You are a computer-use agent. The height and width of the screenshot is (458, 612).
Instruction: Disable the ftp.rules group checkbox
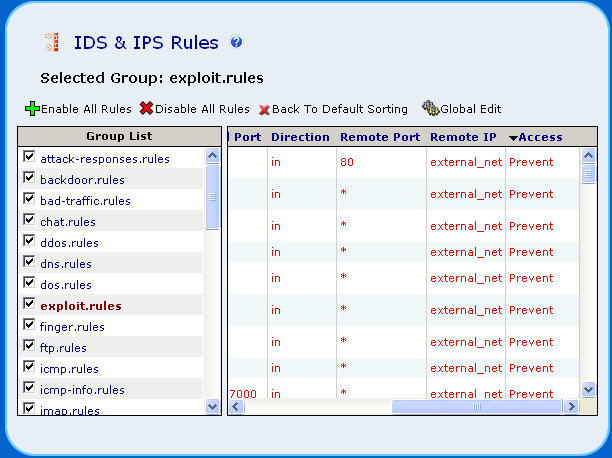[x=29, y=347]
